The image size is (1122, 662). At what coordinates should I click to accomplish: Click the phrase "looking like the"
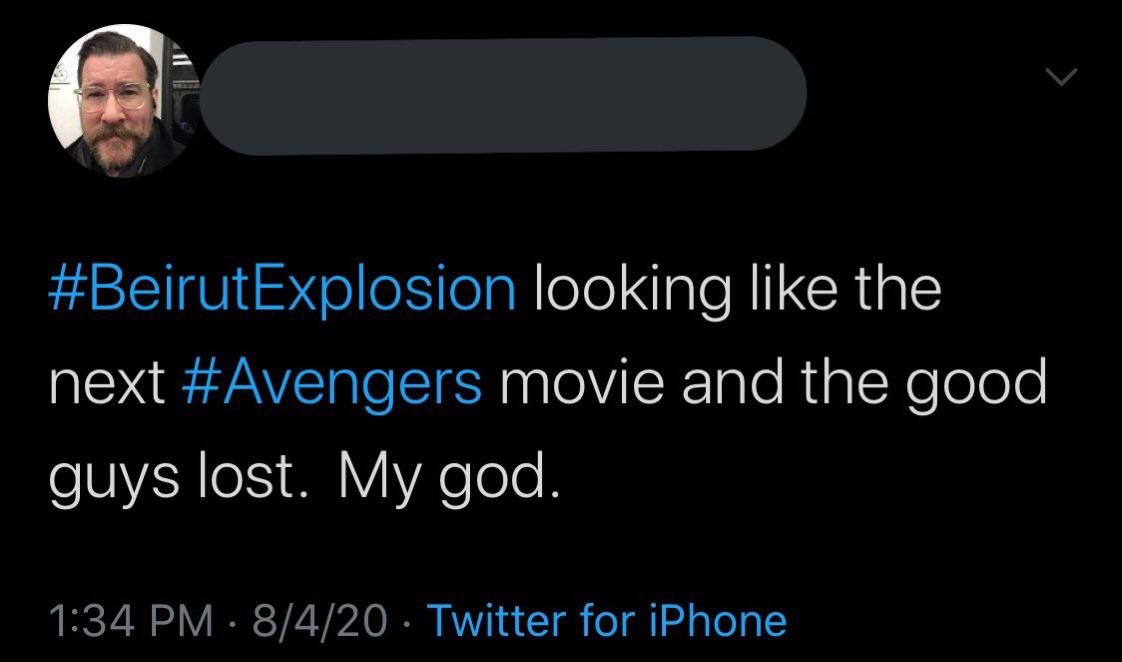730,290
